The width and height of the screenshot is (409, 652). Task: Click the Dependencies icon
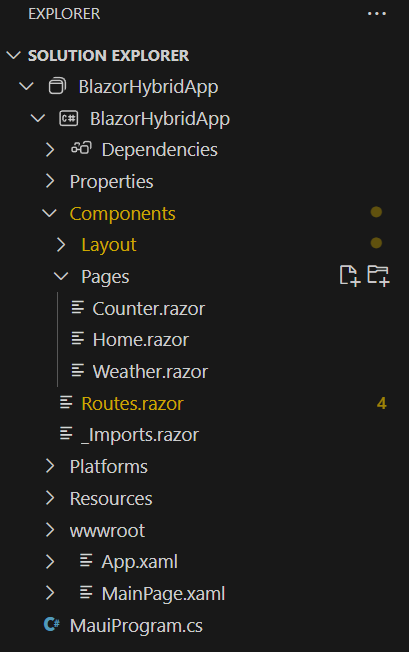(x=81, y=148)
